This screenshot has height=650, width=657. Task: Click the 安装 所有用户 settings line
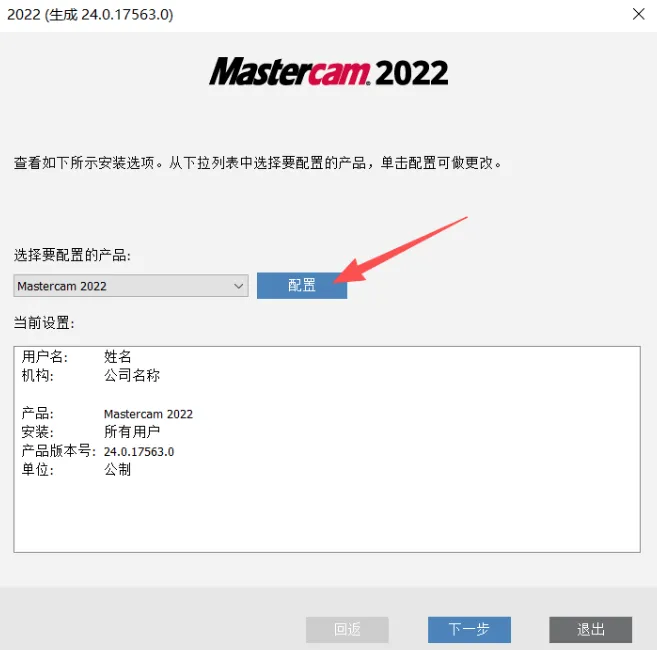(91, 432)
